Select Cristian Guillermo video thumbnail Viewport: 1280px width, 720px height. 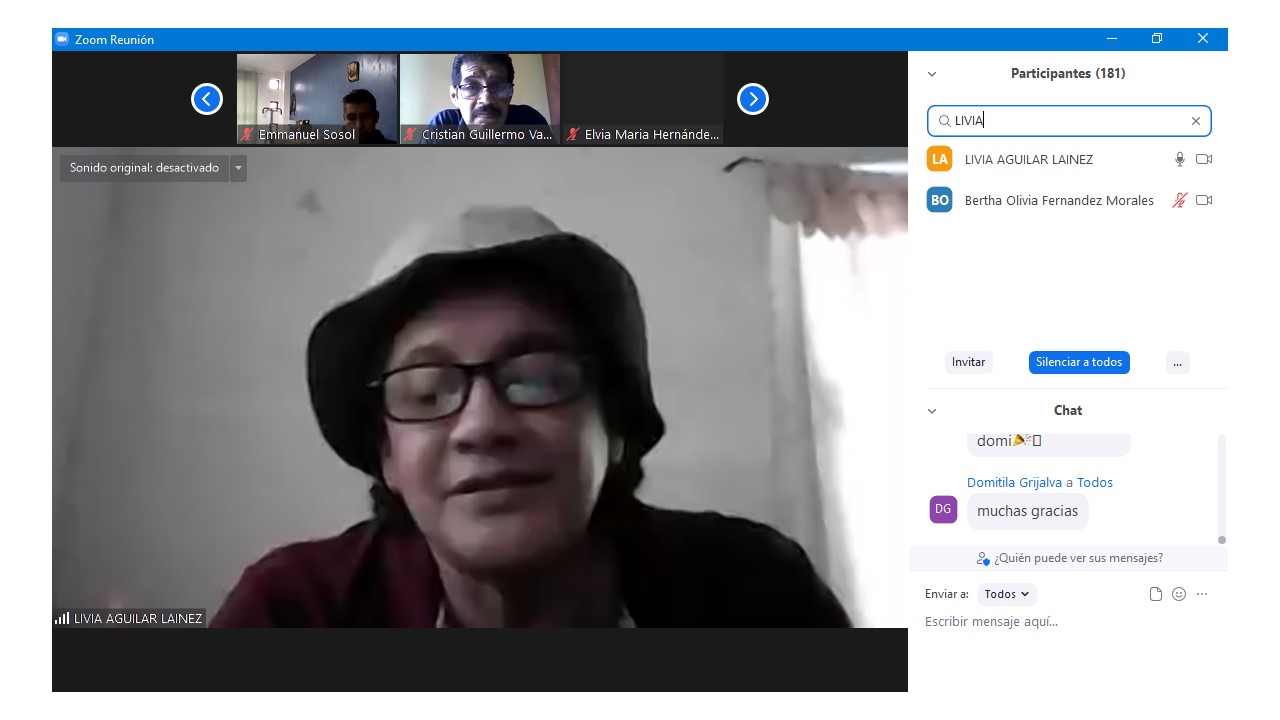click(480, 99)
